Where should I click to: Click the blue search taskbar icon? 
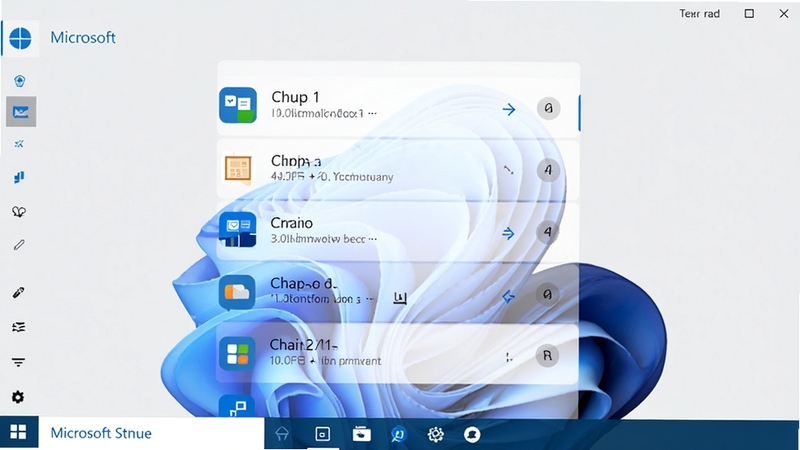[398, 435]
